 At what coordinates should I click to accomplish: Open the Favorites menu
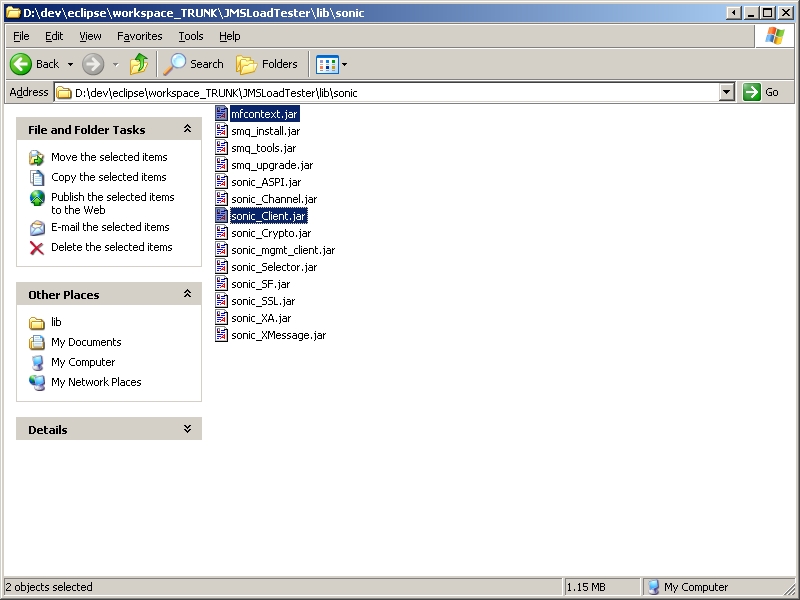[140, 36]
